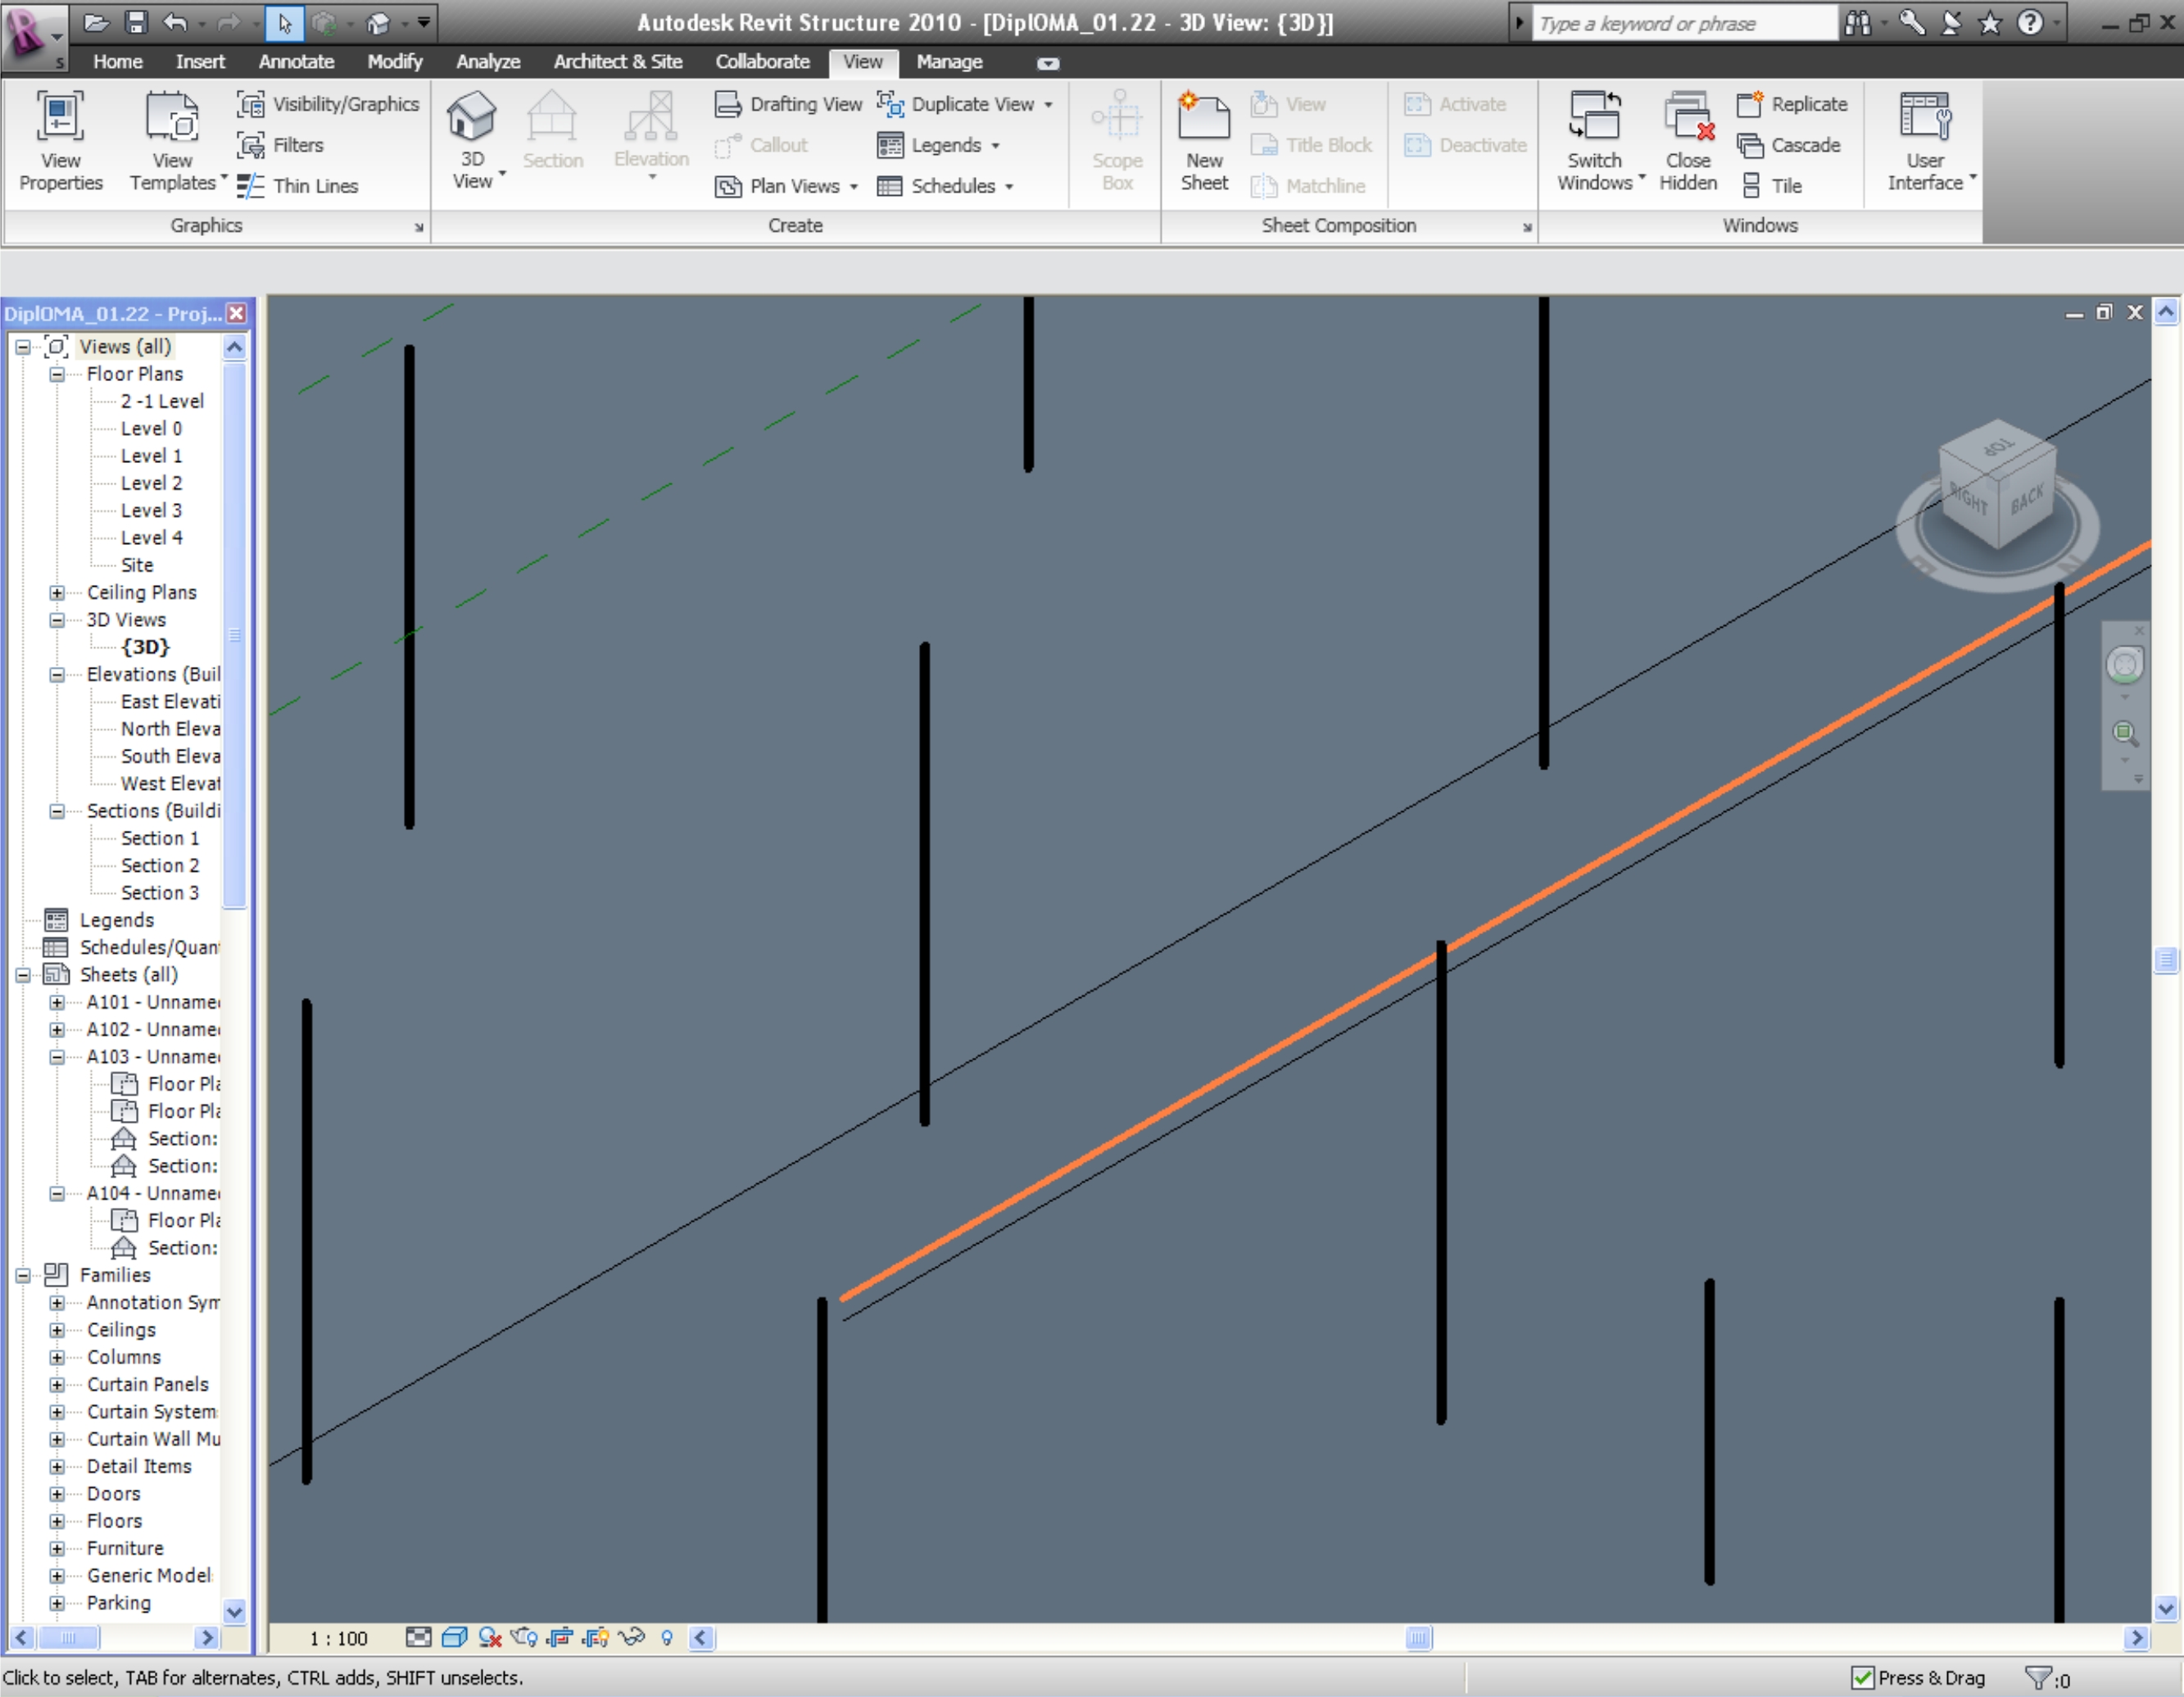The width and height of the screenshot is (2184, 1697).
Task: Click the New Sheet icon
Action: point(1204,120)
